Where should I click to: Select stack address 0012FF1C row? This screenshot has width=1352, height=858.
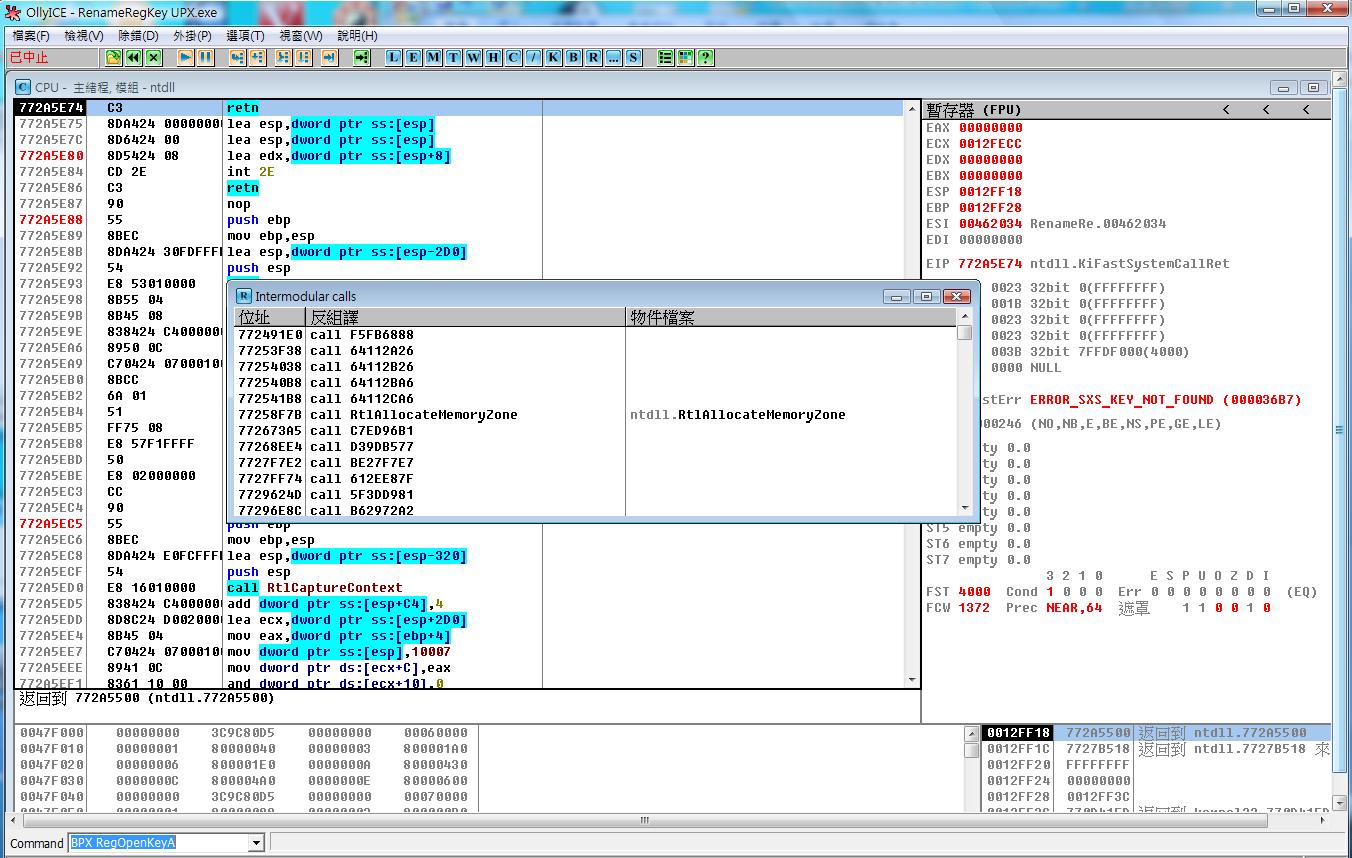1157,749
